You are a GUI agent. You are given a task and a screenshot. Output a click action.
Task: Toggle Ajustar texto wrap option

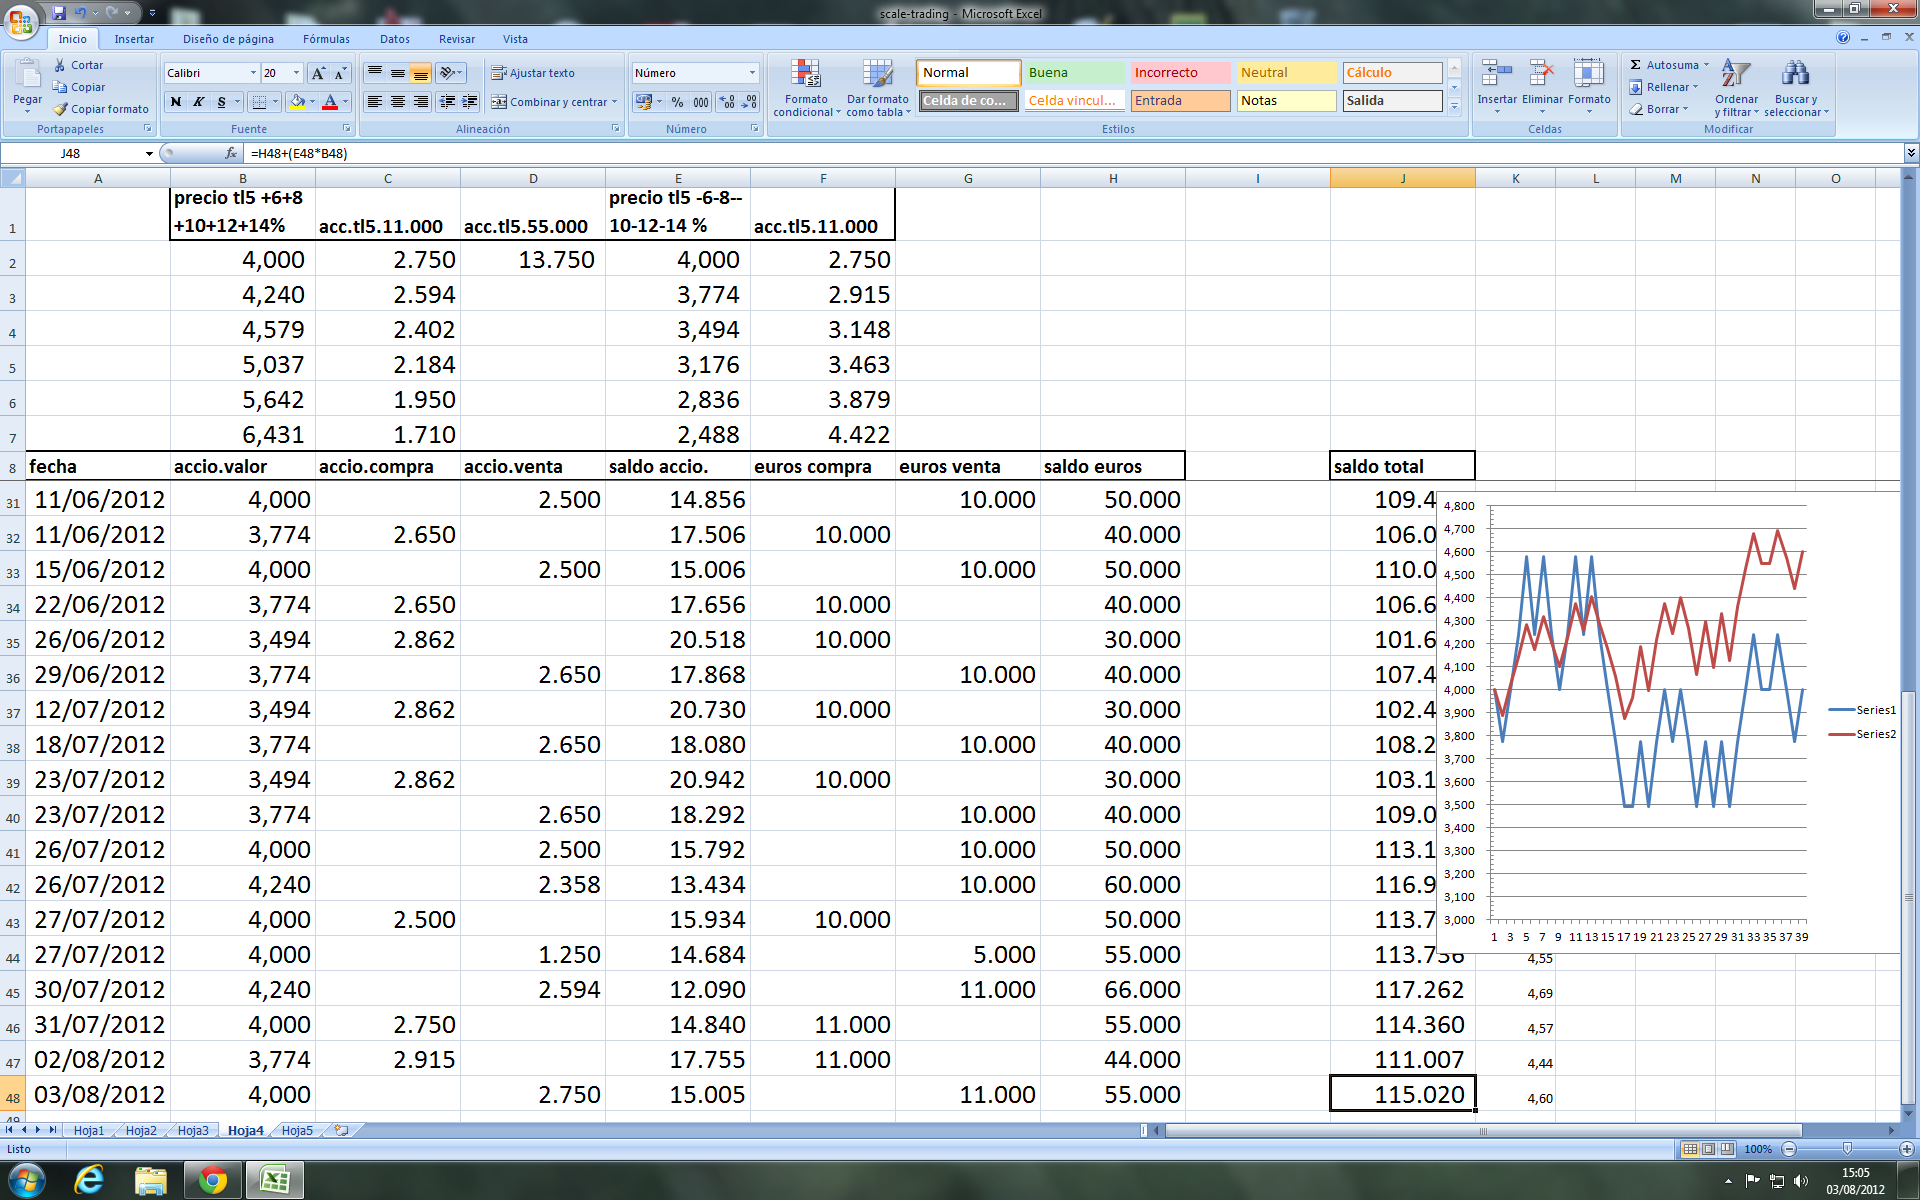533,73
